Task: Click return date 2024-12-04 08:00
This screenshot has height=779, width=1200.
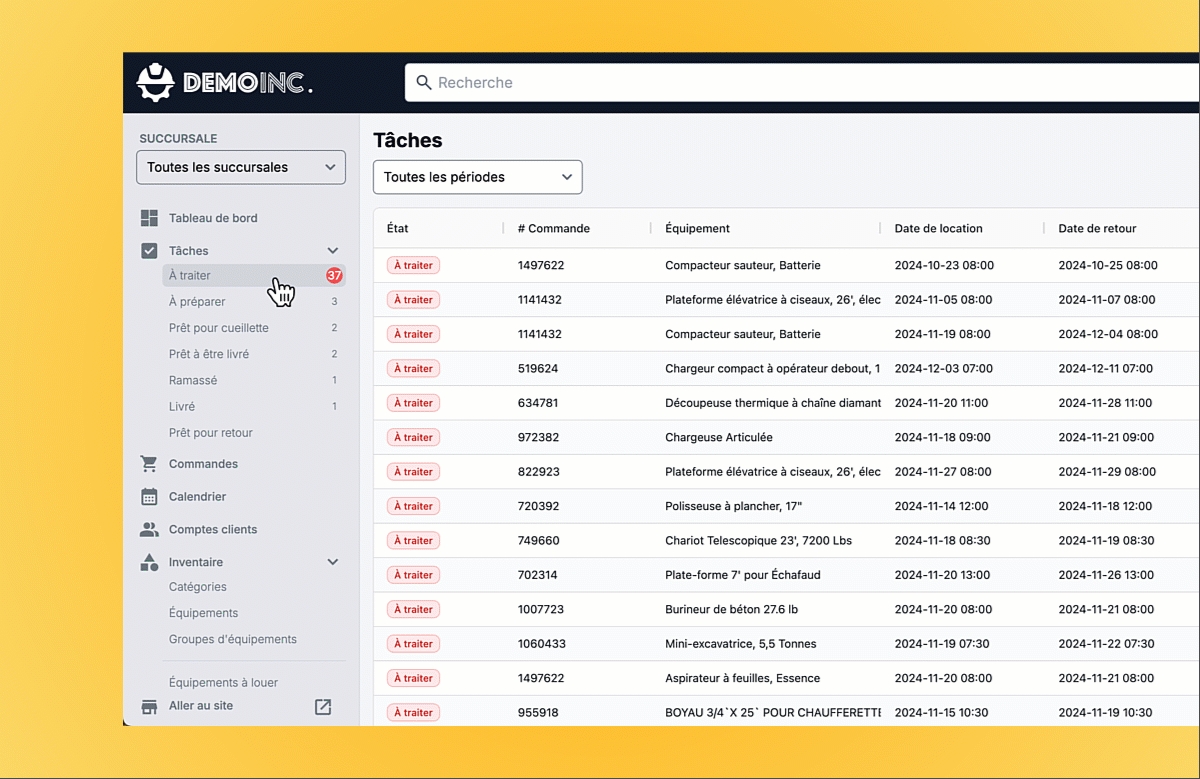Action: (1109, 334)
